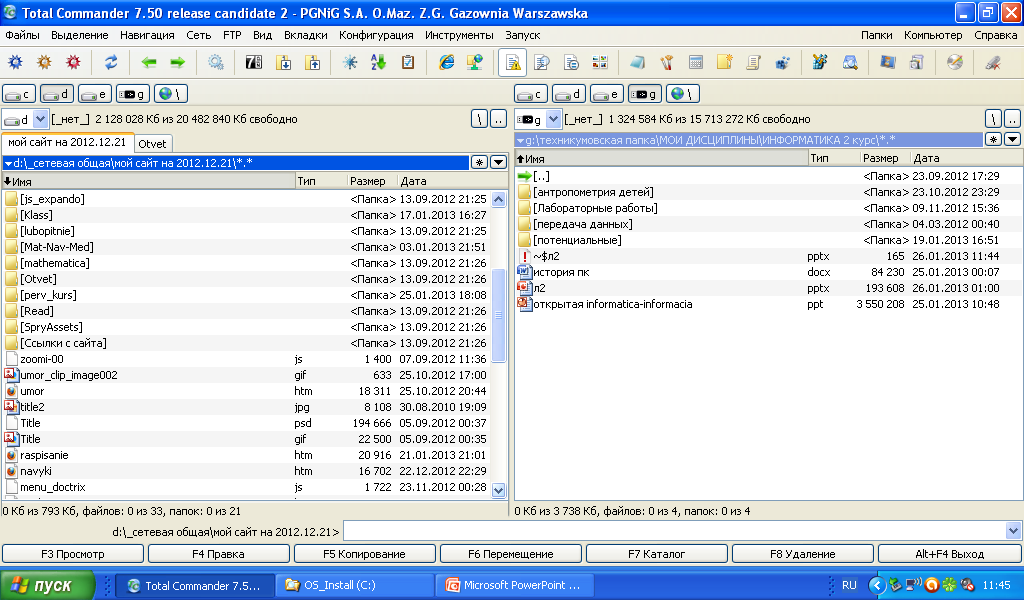Select drive e in right panel
The image size is (1024, 600).
click(x=607, y=94)
